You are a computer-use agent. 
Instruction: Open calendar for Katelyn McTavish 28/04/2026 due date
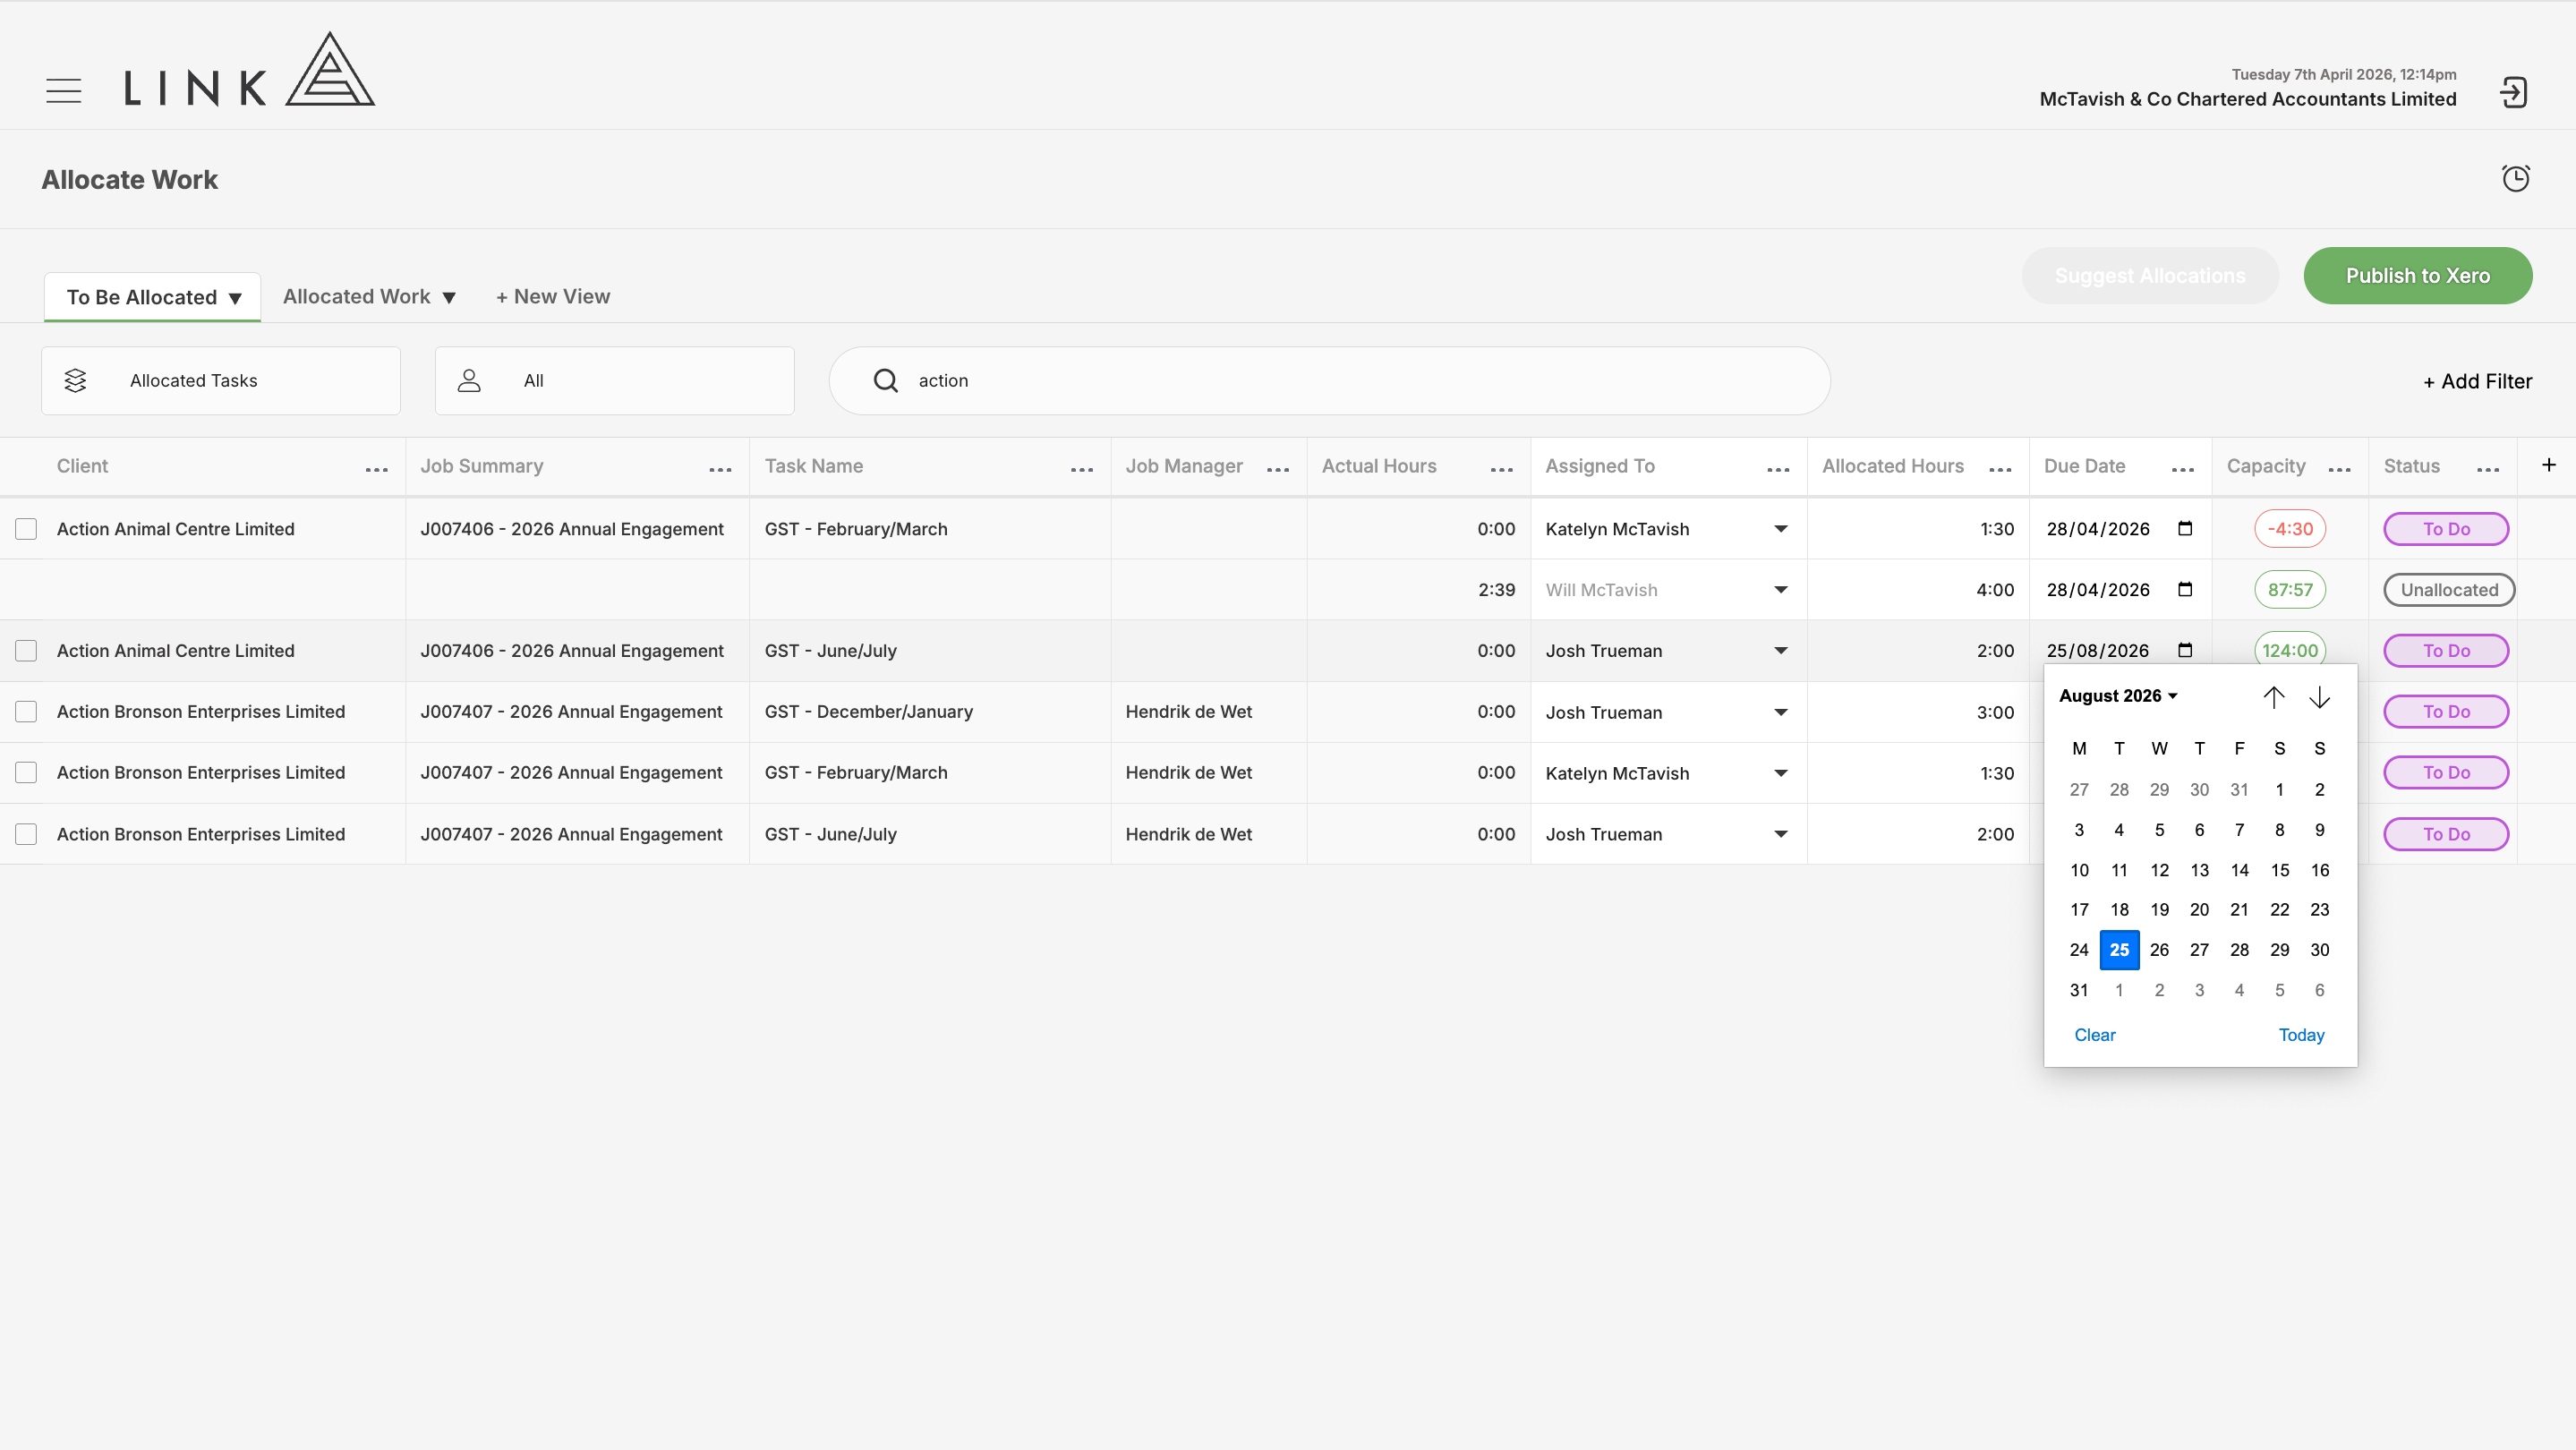(x=2185, y=529)
